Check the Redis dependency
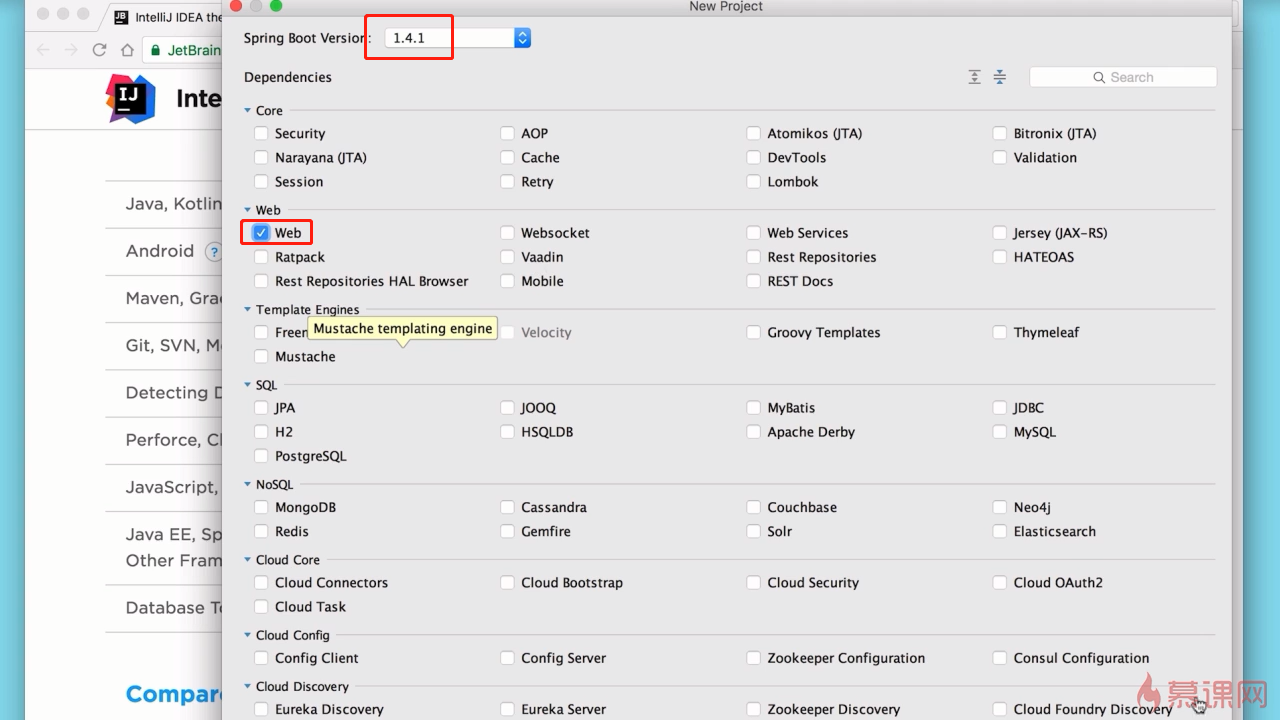This screenshot has height=720, width=1280. point(261,532)
